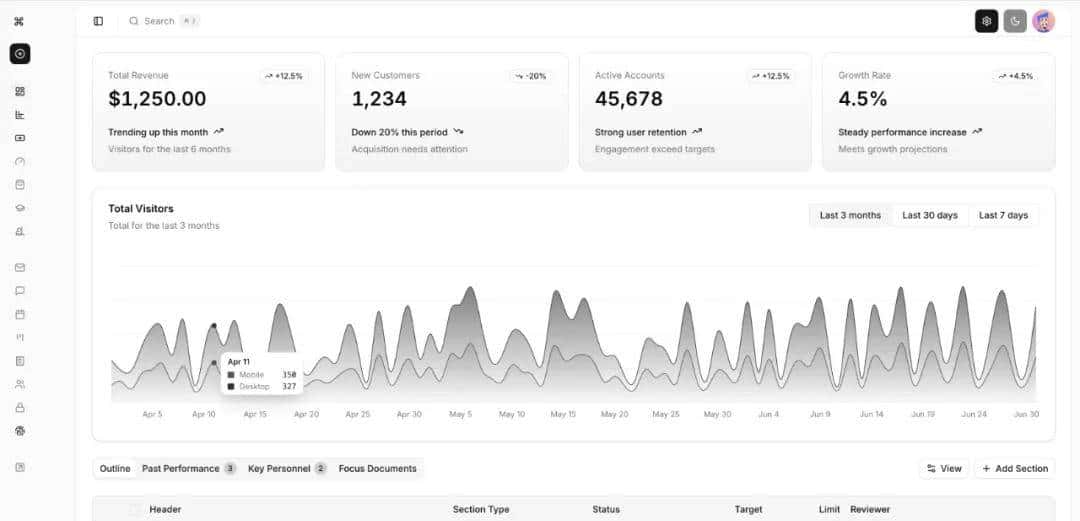Click the plus icon beside Add Section
Image resolution: width=1080 pixels, height=521 pixels.
click(986, 469)
